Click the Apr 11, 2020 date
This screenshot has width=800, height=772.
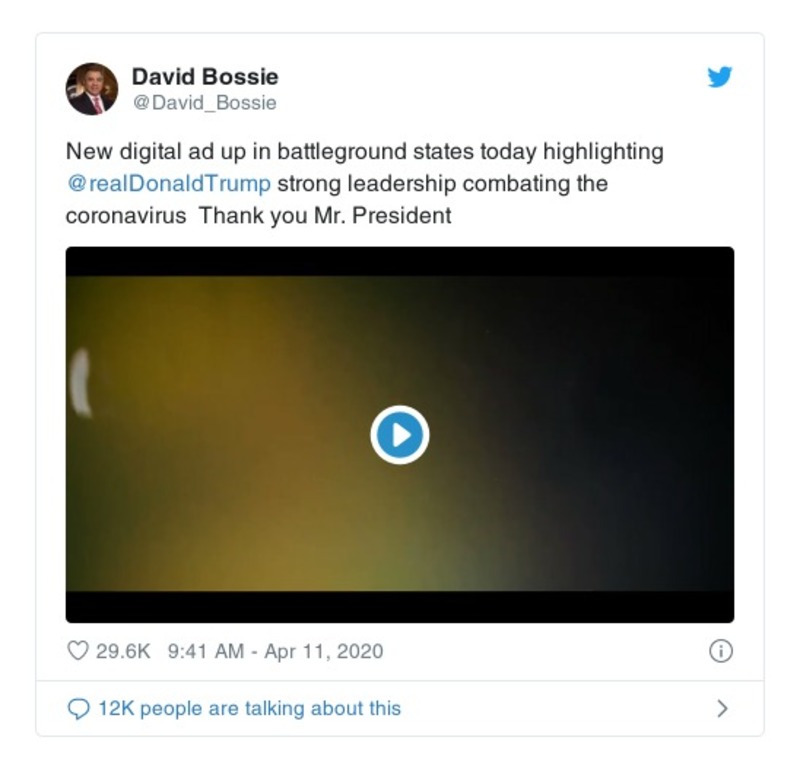pyautogui.click(x=323, y=651)
